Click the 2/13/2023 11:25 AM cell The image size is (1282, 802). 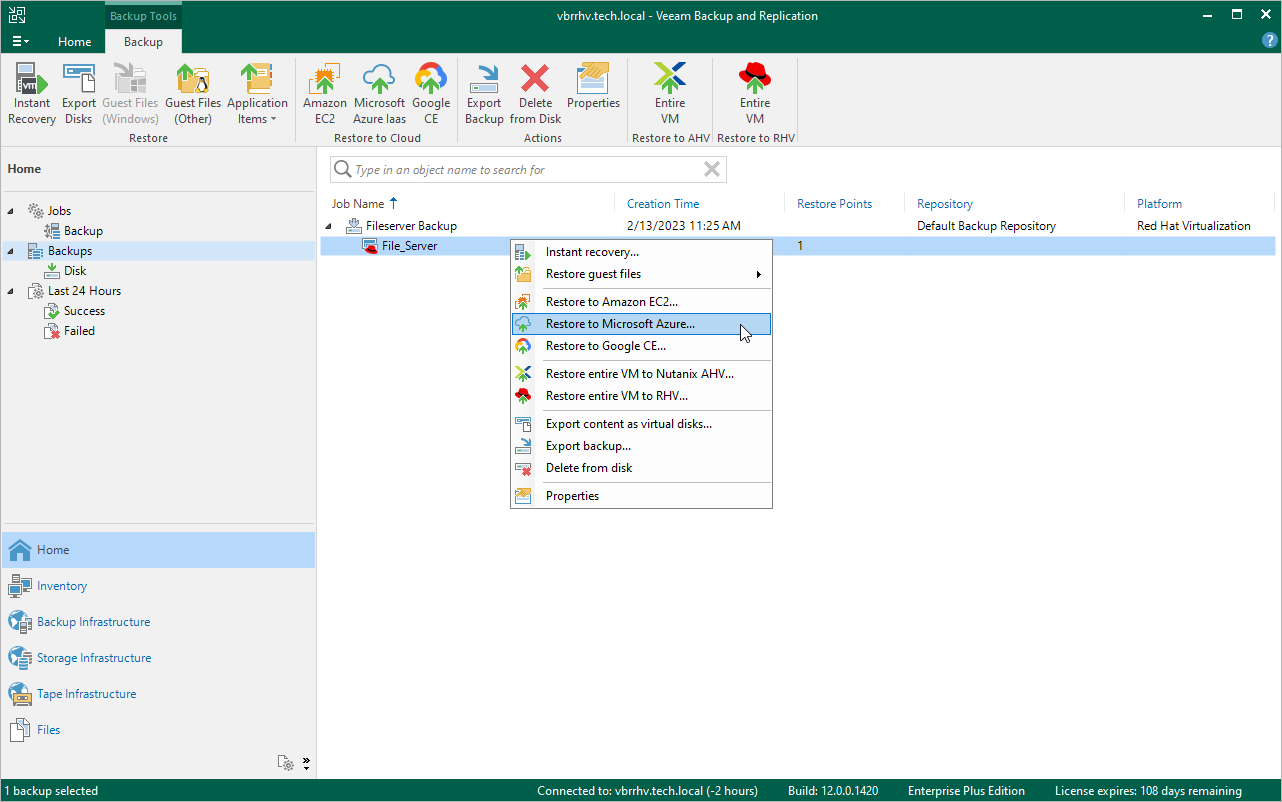[x=684, y=226]
